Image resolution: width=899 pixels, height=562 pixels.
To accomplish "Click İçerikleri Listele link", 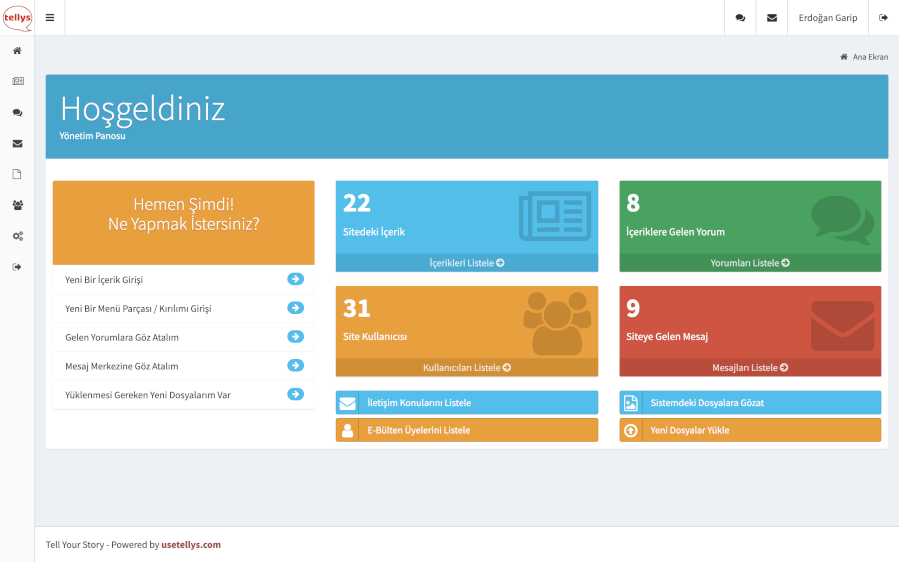I will [x=466, y=263].
